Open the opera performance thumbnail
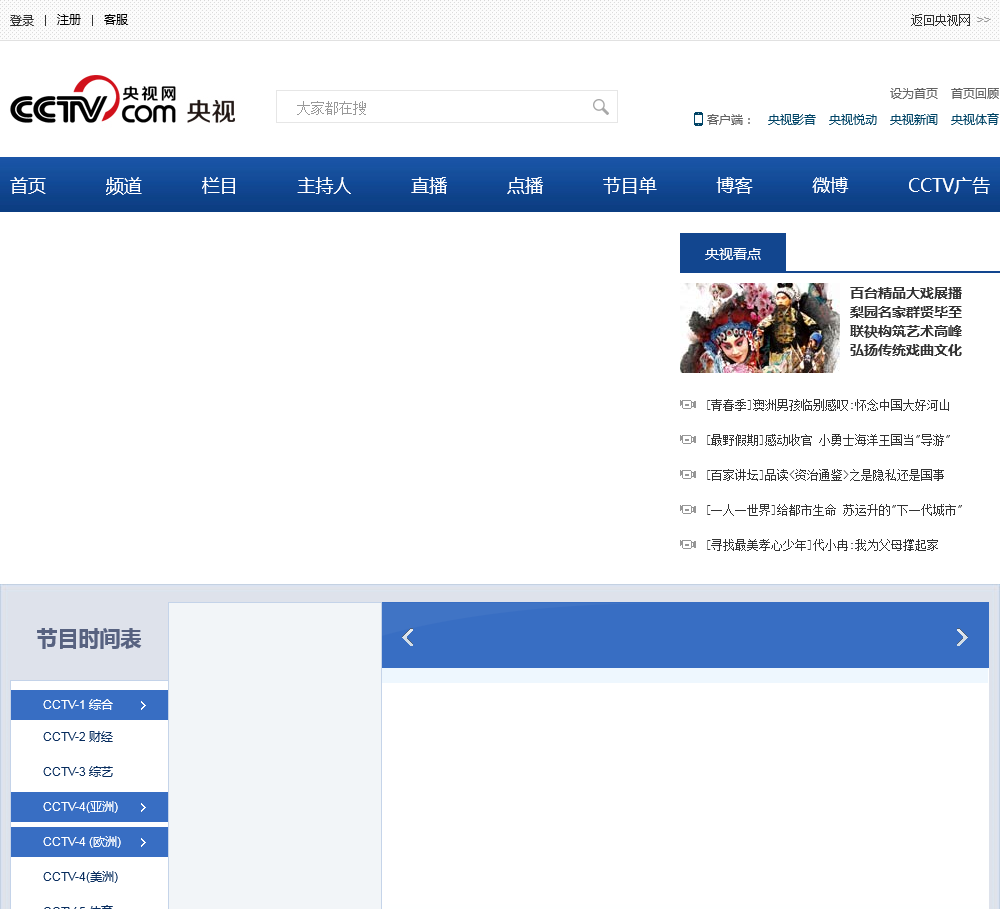The width and height of the screenshot is (1000, 909). point(759,328)
